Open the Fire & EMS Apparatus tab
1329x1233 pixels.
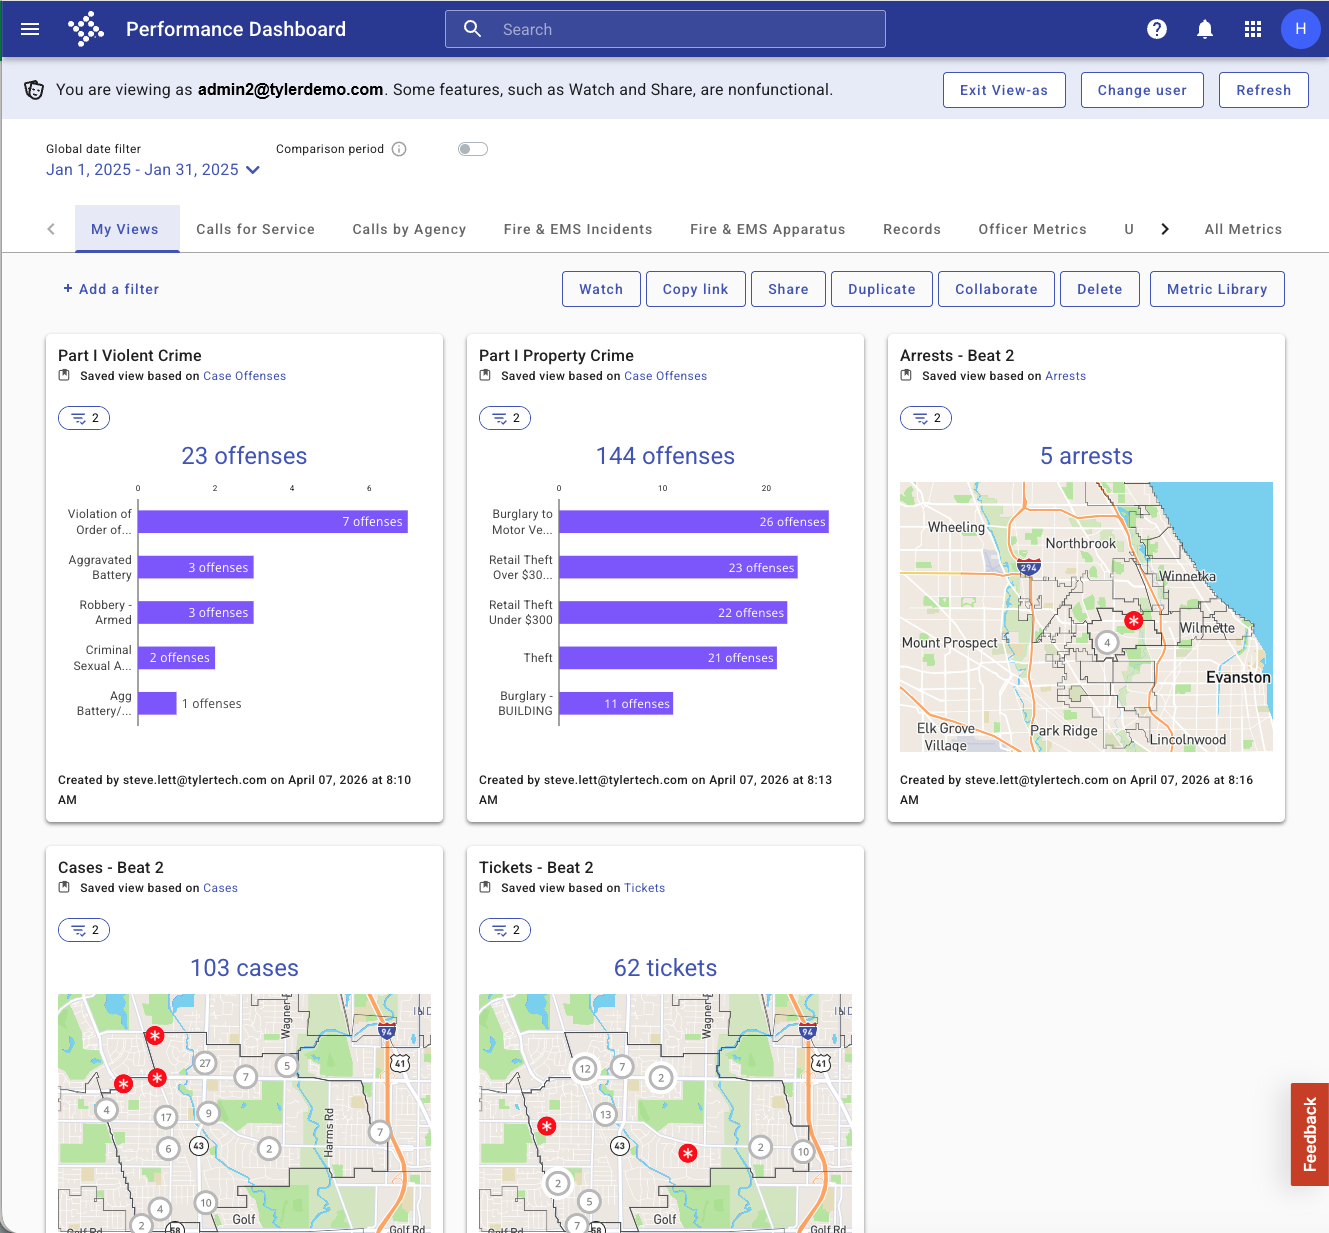click(x=768, y=229)
